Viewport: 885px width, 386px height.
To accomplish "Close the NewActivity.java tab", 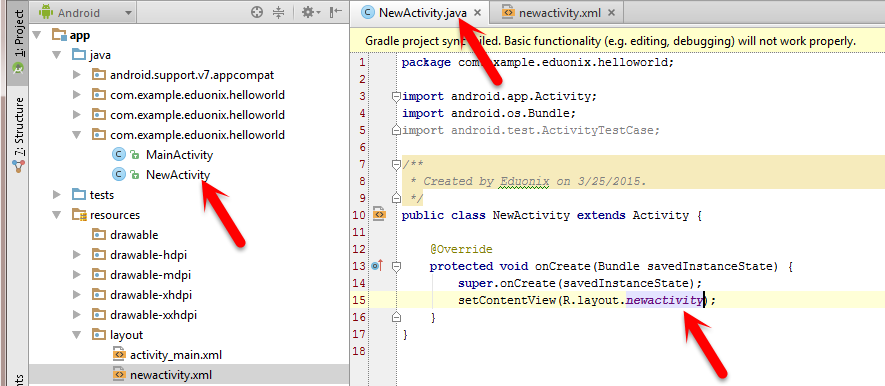I will click(x=477, y=13).
